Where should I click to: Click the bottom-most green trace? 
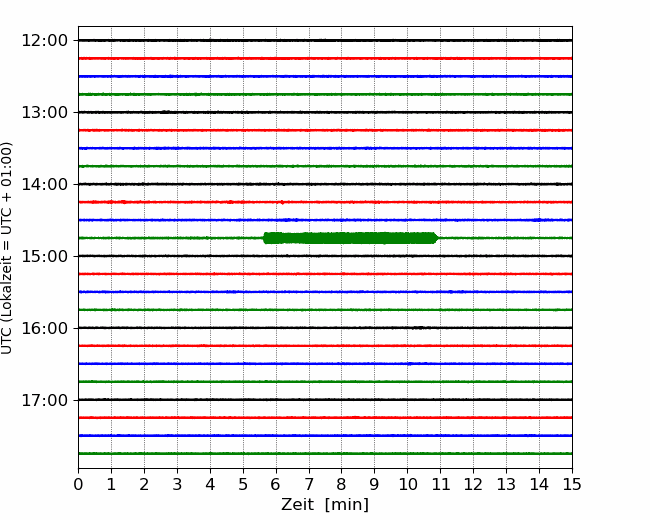coord(325,454)
